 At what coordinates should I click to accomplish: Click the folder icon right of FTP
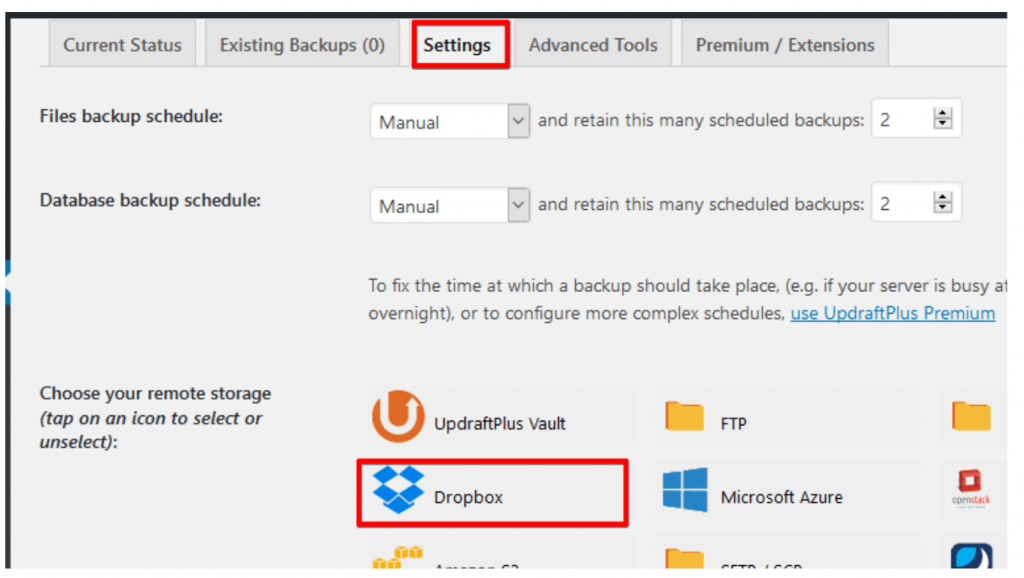coord(970,416)
